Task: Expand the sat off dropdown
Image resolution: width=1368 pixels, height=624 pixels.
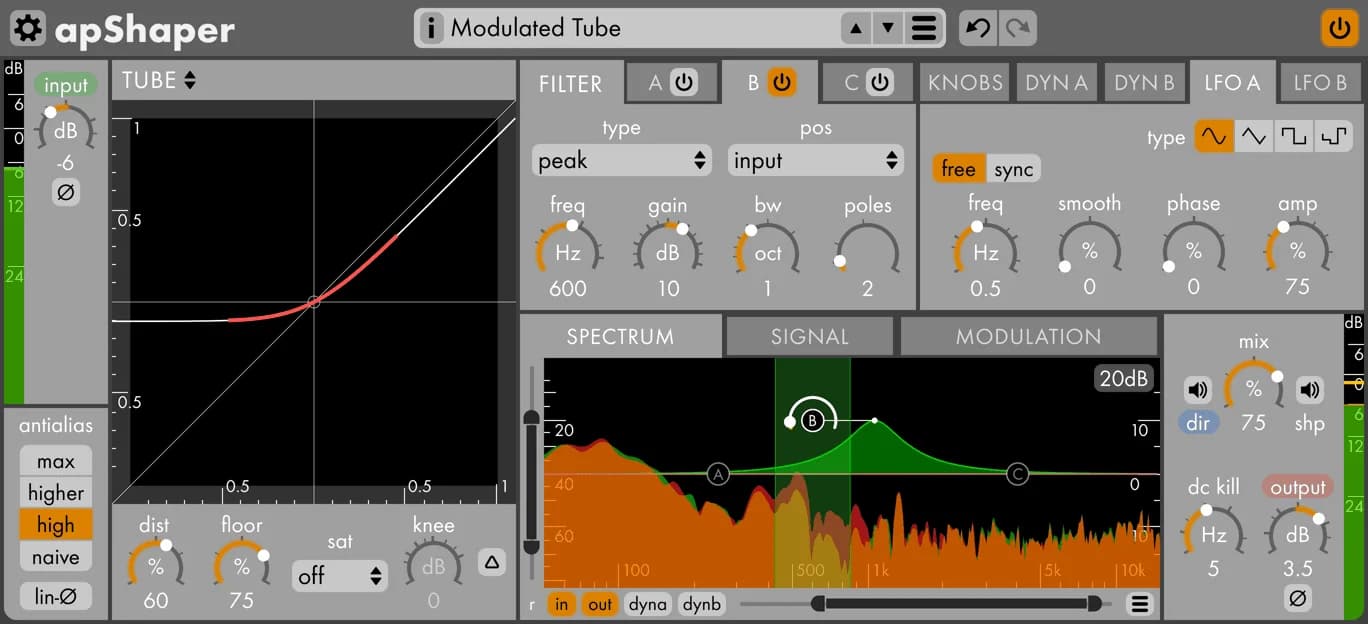Action: coord(340,576)
